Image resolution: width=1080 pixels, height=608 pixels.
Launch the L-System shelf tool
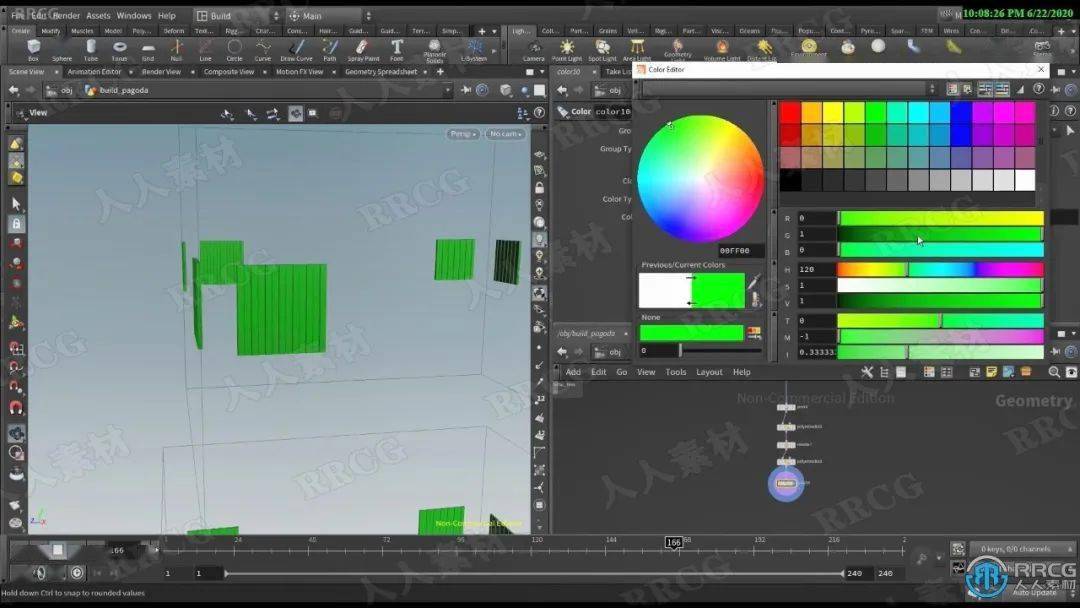point(474,50)
